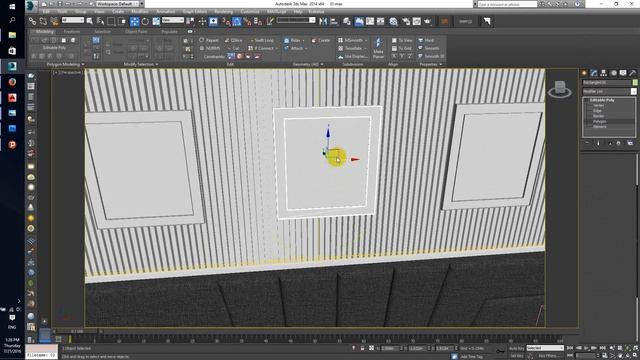Click the Mirror tool icon

pyautogui.click(x=323, y=21)
